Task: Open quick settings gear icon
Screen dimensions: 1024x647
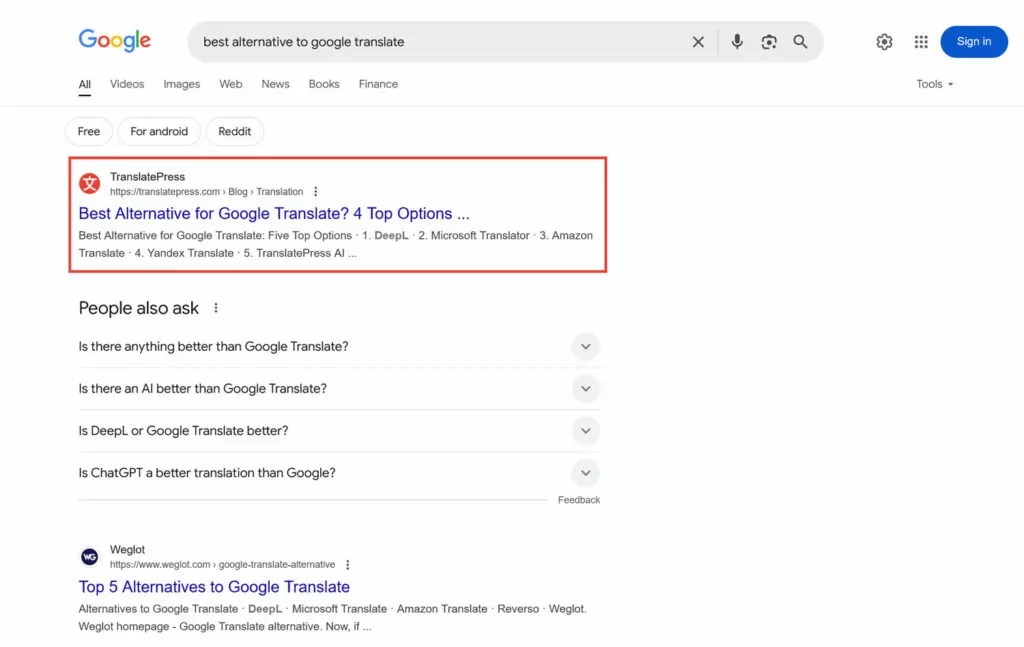Action: click(884, 42)
